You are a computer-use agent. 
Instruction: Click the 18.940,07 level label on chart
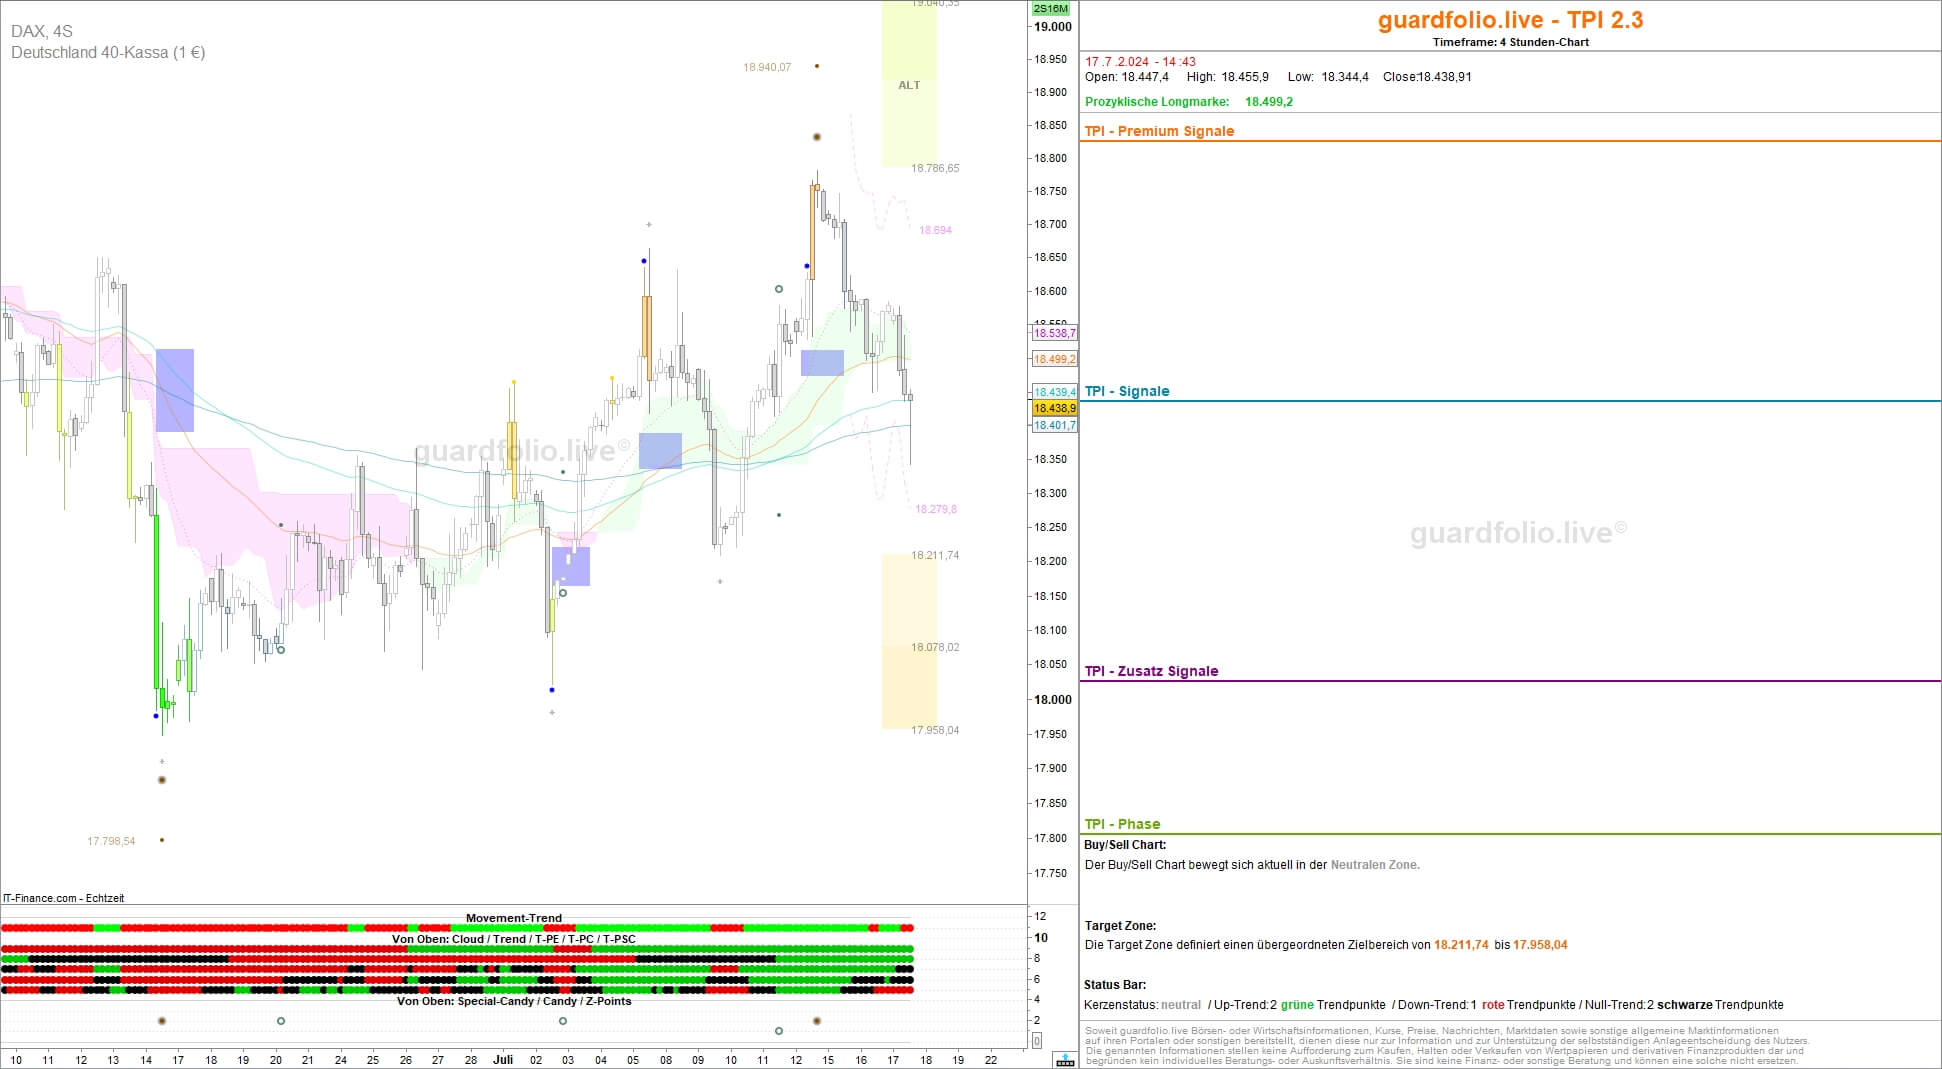[x=767, y=67]
